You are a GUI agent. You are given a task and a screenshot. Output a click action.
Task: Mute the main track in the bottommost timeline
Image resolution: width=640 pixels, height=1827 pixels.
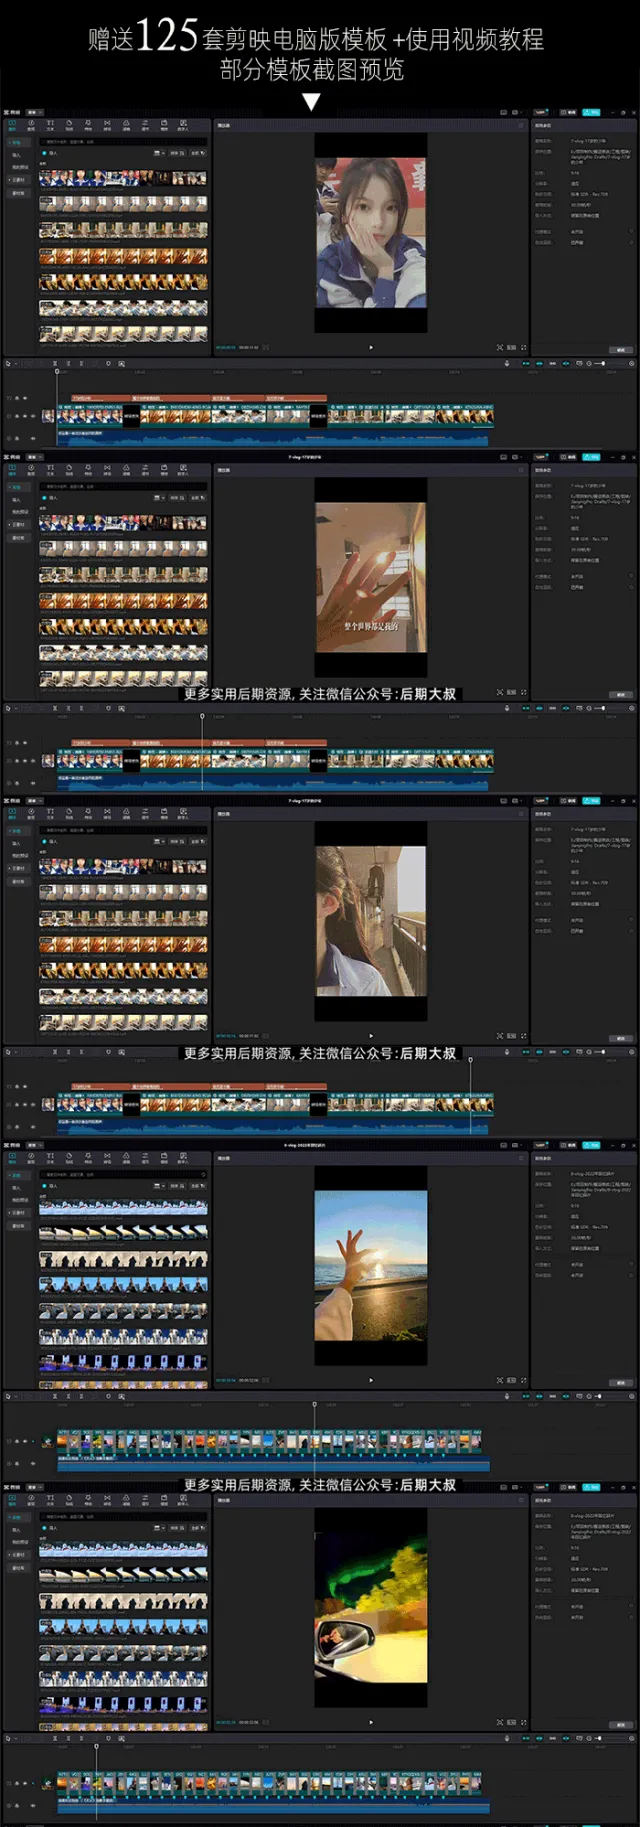pyautogui.click(x=33, y=1783)
